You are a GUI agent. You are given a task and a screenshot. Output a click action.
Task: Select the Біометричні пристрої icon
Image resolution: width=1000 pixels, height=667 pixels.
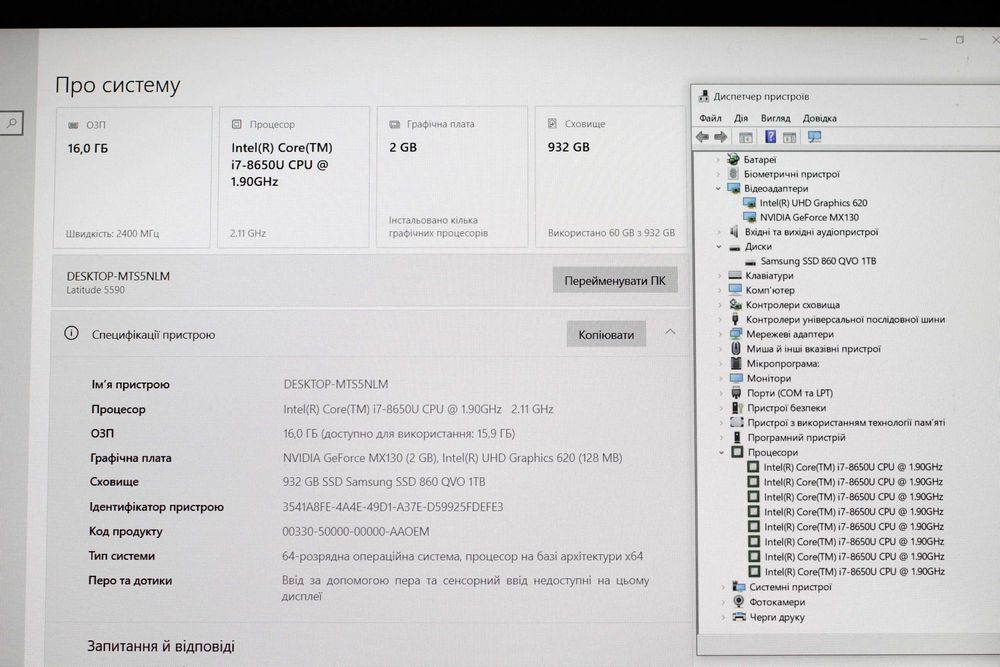733,174
